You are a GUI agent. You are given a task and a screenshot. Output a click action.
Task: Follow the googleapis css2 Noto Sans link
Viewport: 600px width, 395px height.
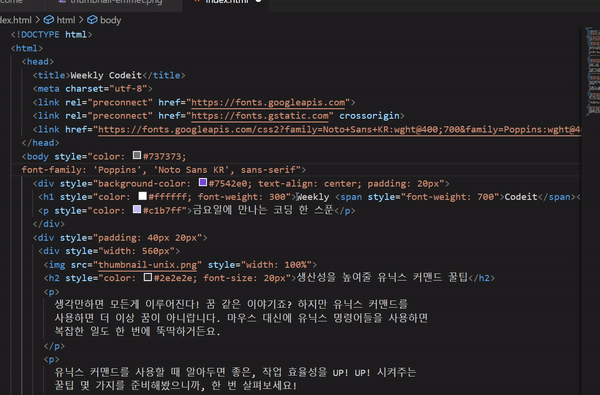[339, 130]
